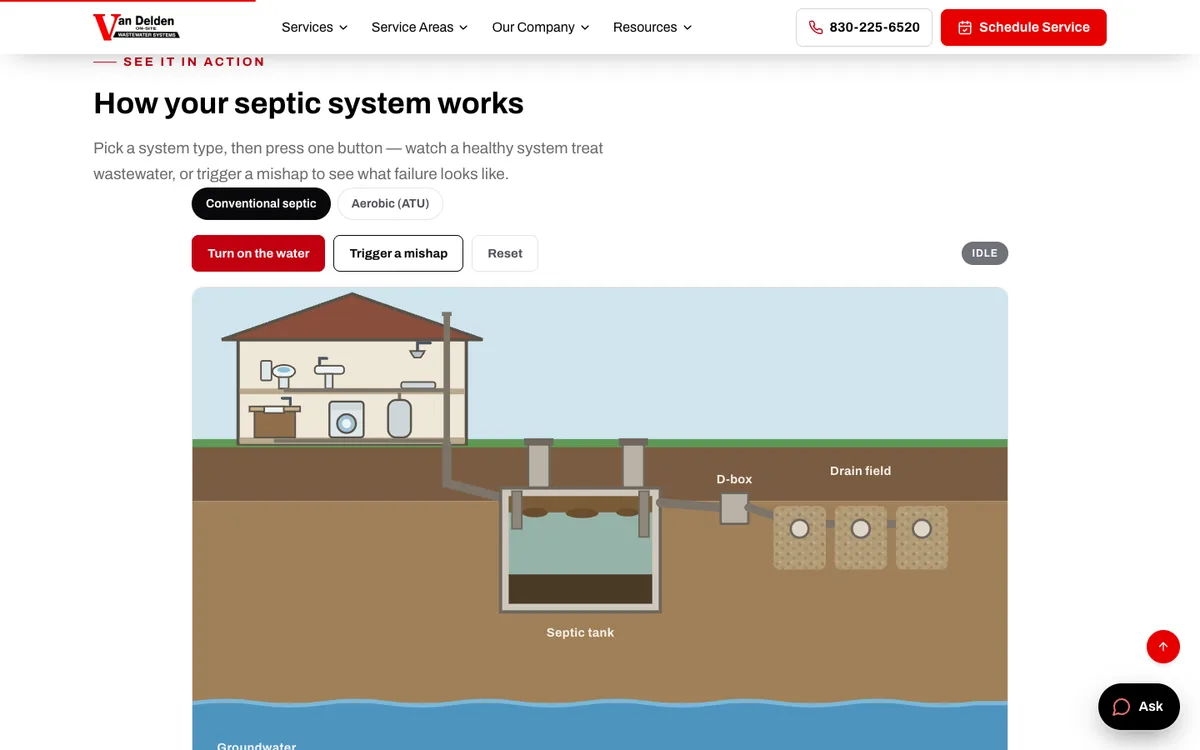Call 830-225-6520 phone button
Image resolution: width=1200 pixels, height=750 pixels.
pos(864,27)
